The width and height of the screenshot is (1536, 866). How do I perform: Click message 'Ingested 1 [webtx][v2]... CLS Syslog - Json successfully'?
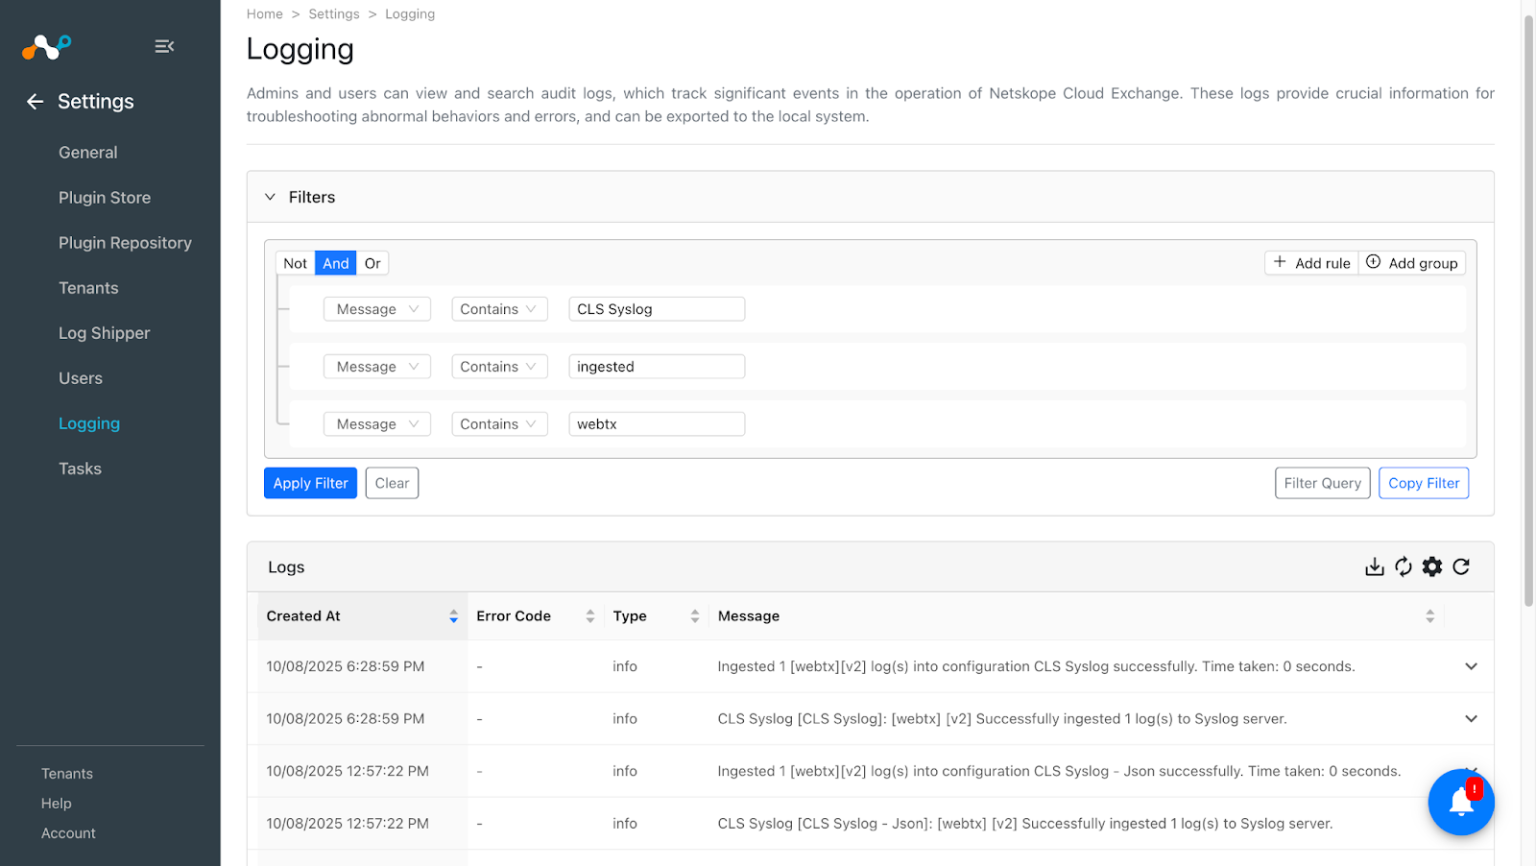click(x=1059, y=771)
